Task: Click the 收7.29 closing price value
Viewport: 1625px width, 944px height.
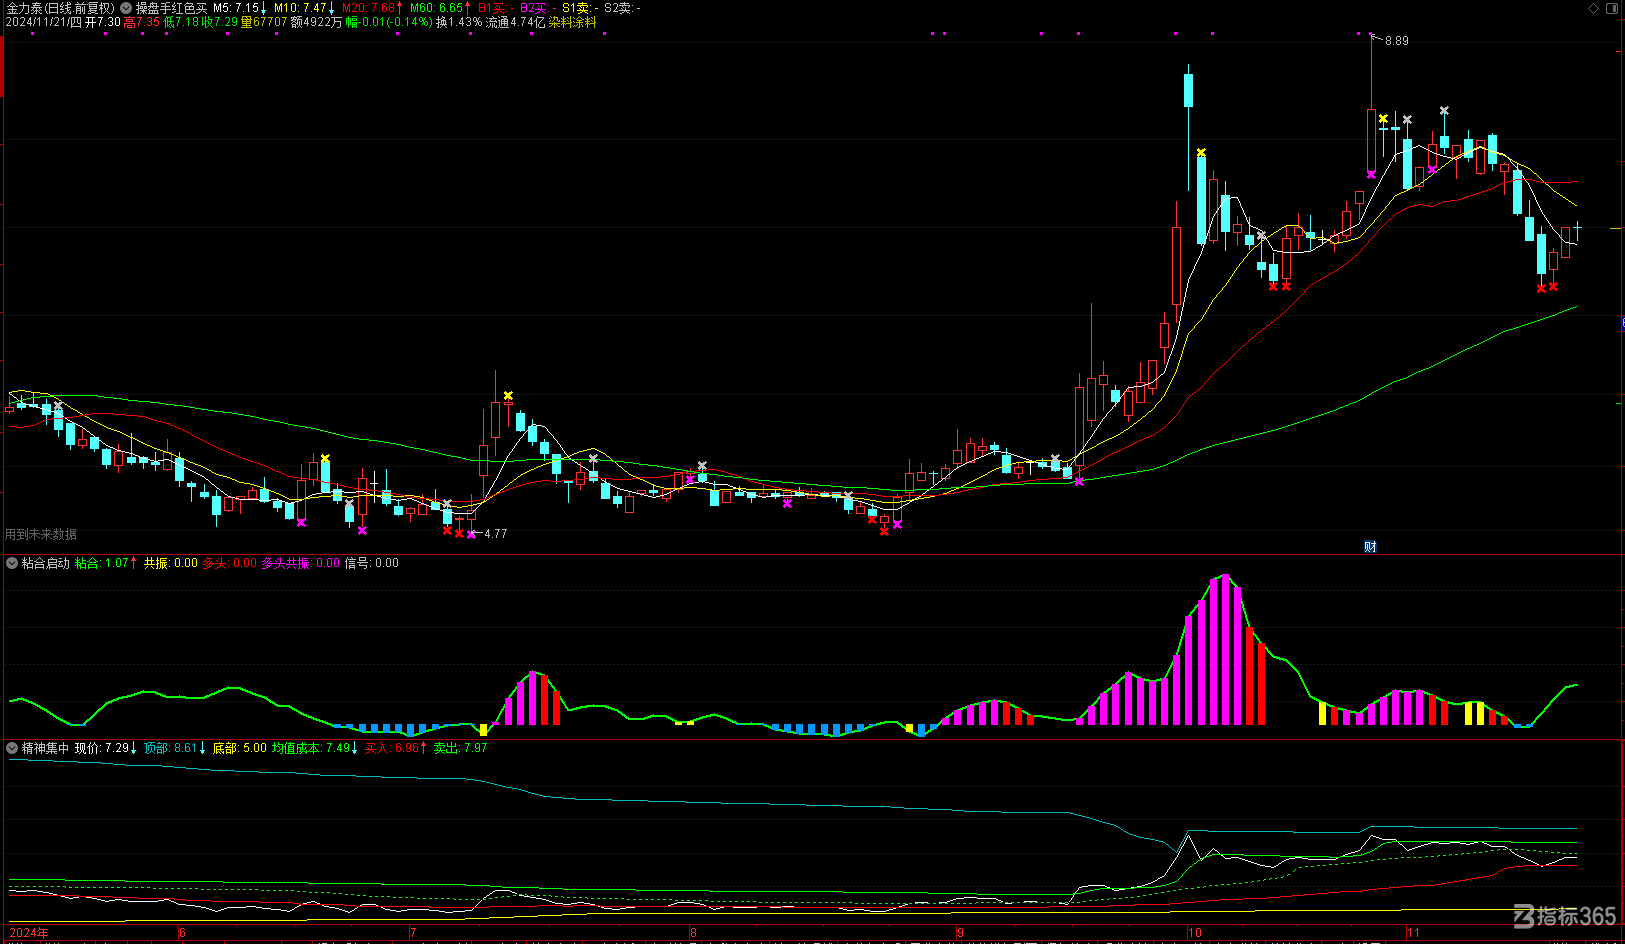Action: pos(221,22)
